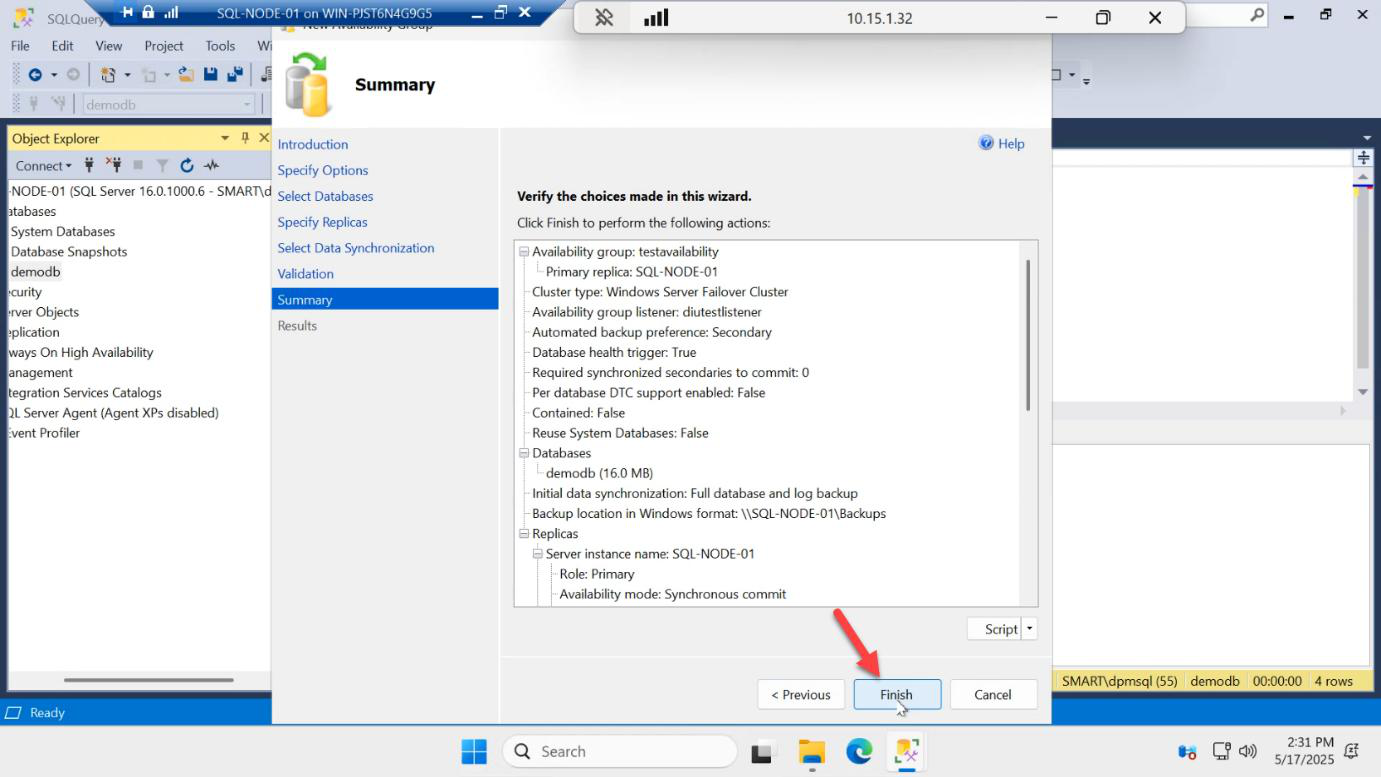The width and height of the screenshot is (1381, 777).
Task: Click the Navigate Forward toolbar icon
Action: pos(73,75)
